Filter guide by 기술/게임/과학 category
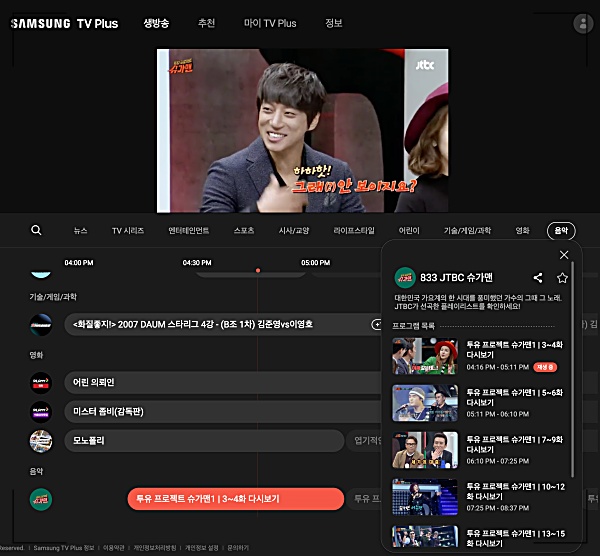The width and height of the screenshot is (600, 556). click(x=467, y=230)
